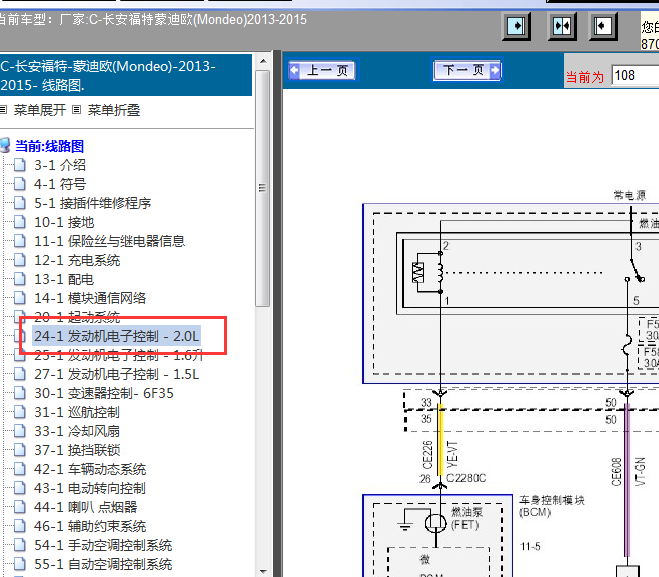Click the document icon beside 33-1 冷却风扇
This screenshot has height=577, width=659.
(20, 431)
